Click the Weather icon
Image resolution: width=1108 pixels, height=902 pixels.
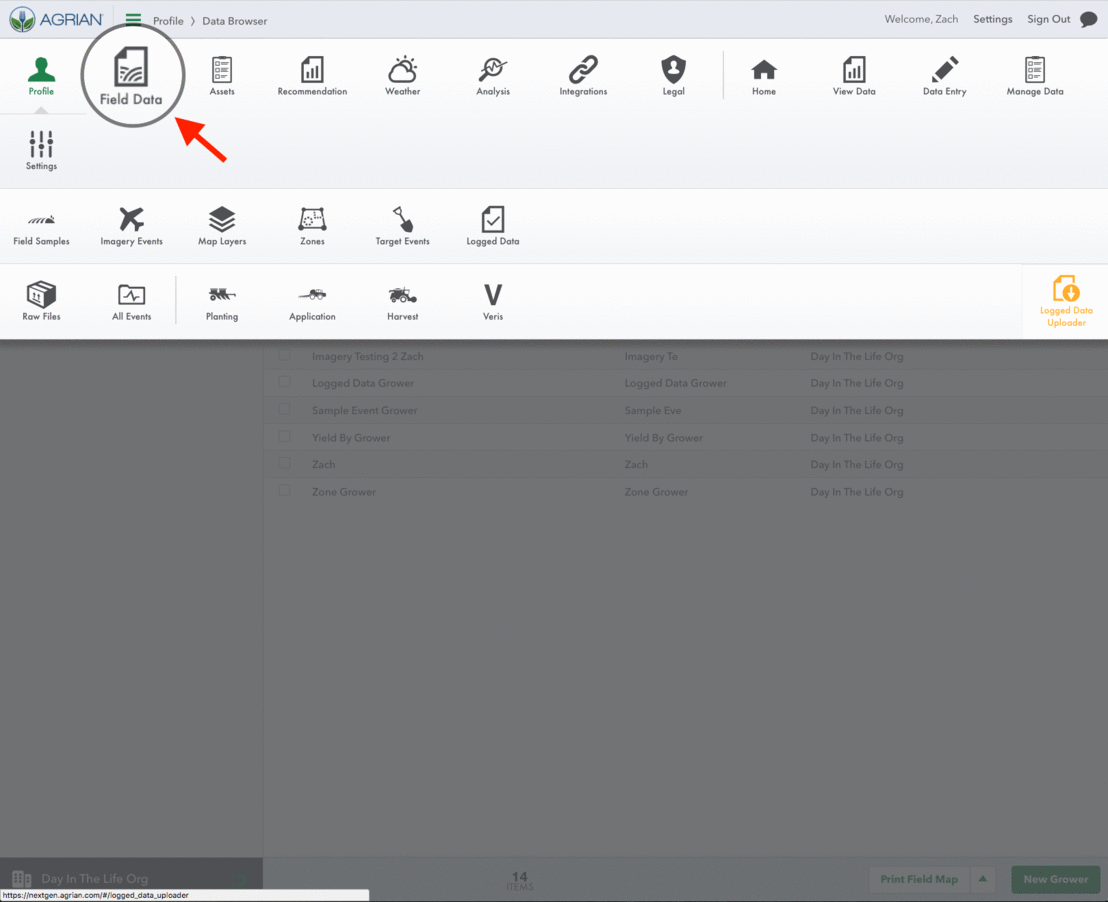(x=402, y=76)
